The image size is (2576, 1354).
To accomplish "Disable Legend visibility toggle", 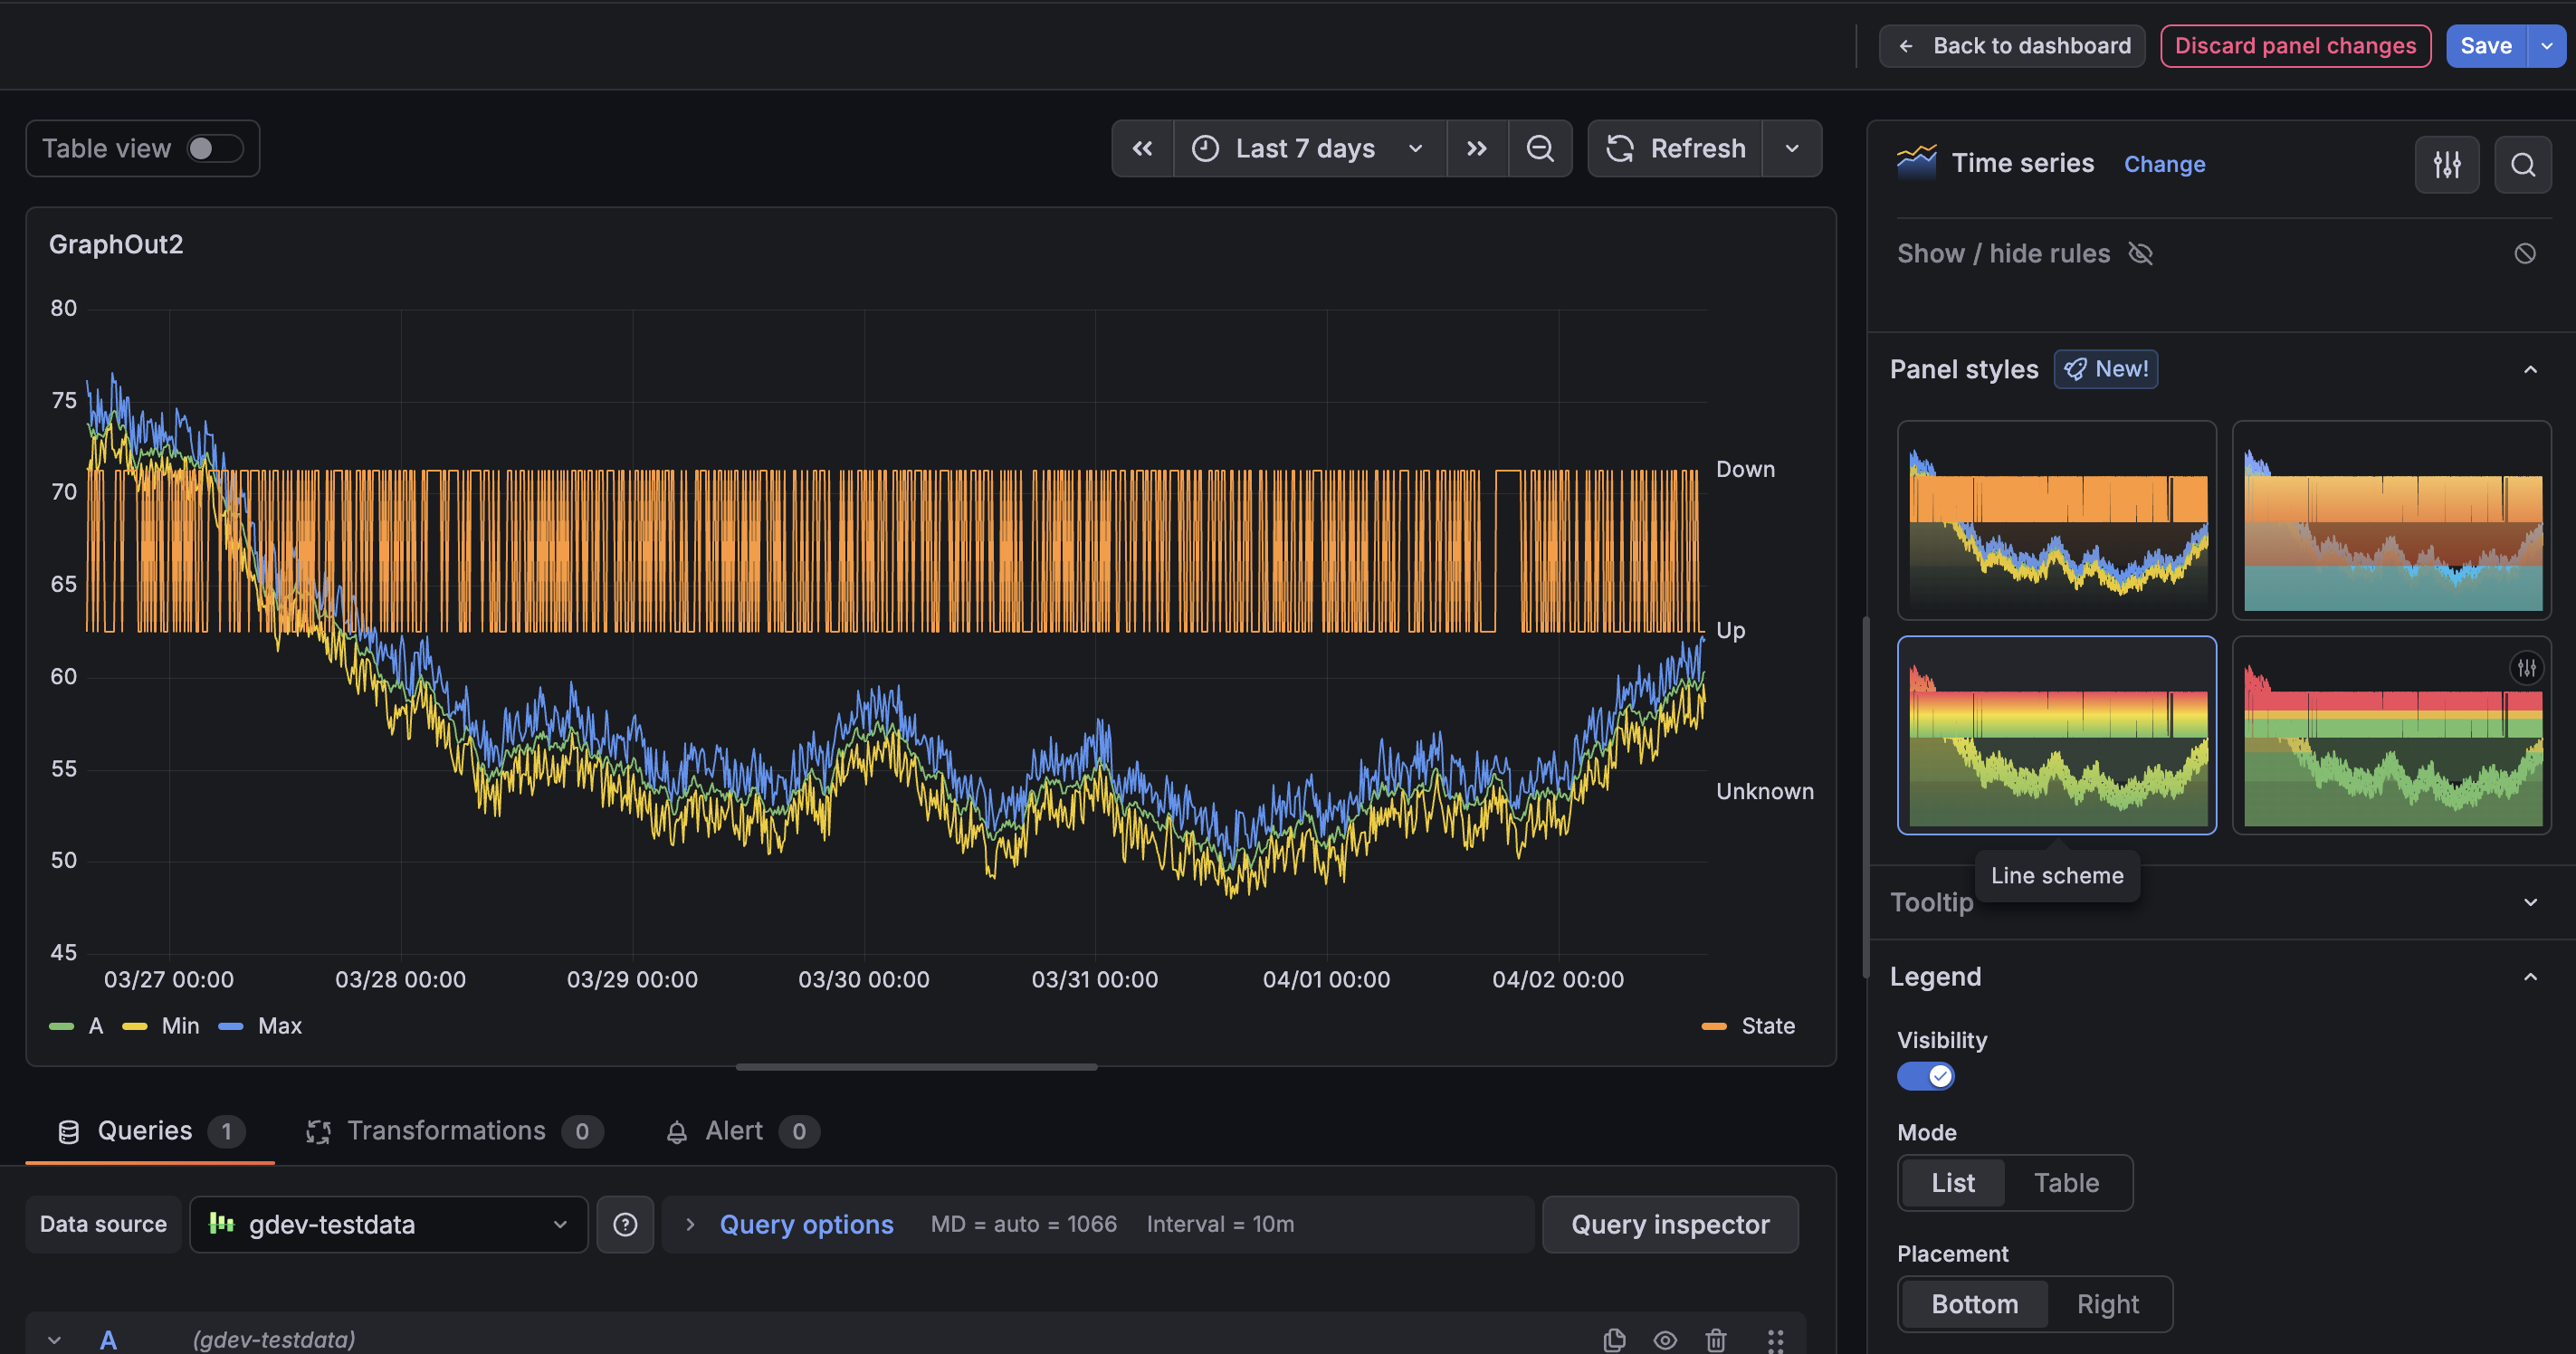I will pyautogui.click(x=1926, y=1076).
